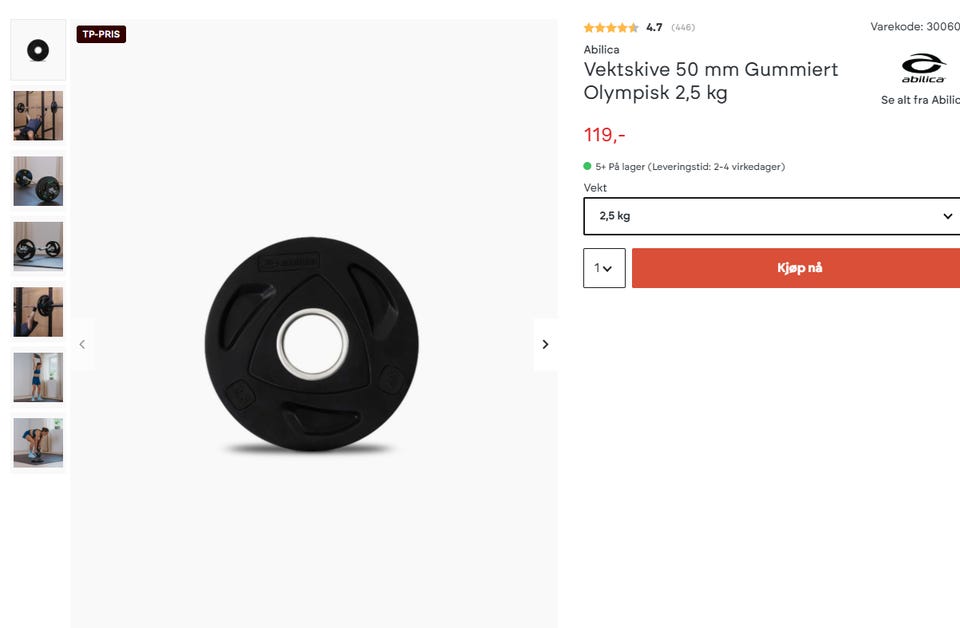Click the Abilica brand logo
The width and height of the screenshot is (960, 628).
point(923,68)
